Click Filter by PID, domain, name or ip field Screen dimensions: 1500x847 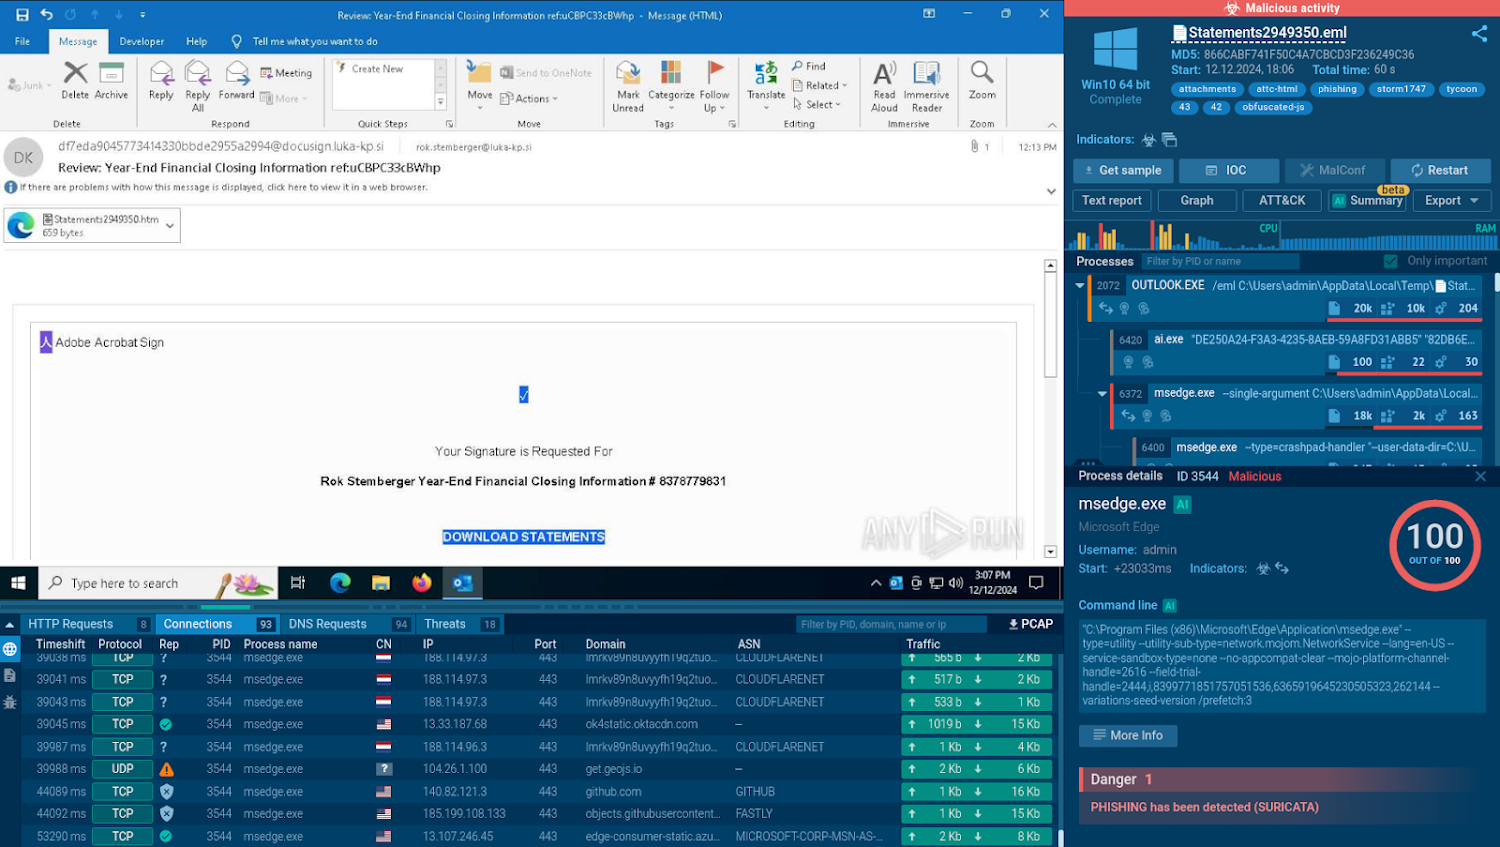(893, 624)
